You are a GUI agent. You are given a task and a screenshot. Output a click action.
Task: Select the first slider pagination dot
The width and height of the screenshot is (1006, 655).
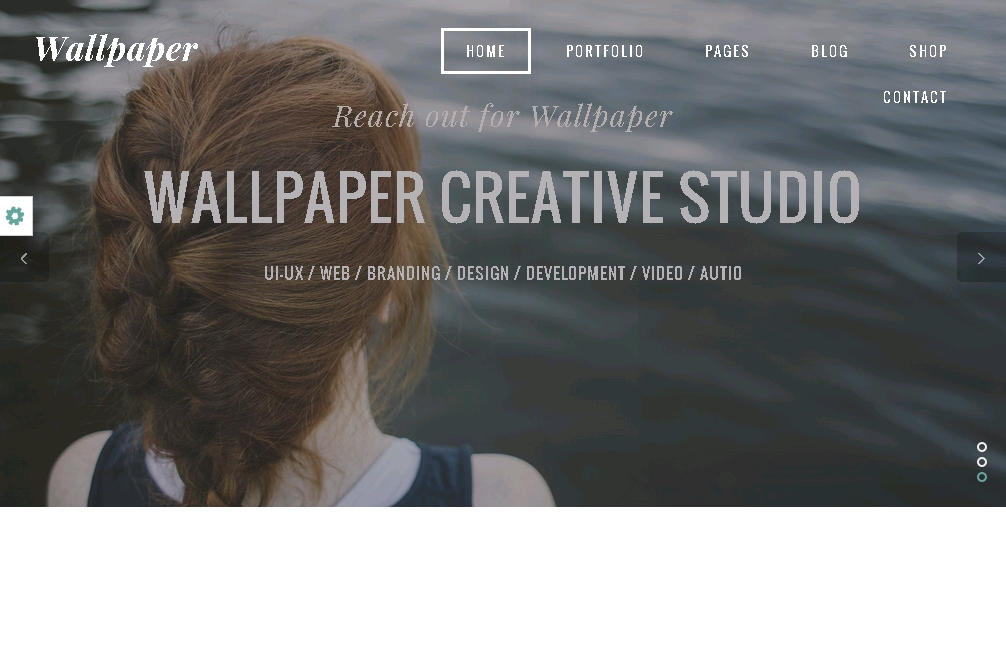click(982, 447)
